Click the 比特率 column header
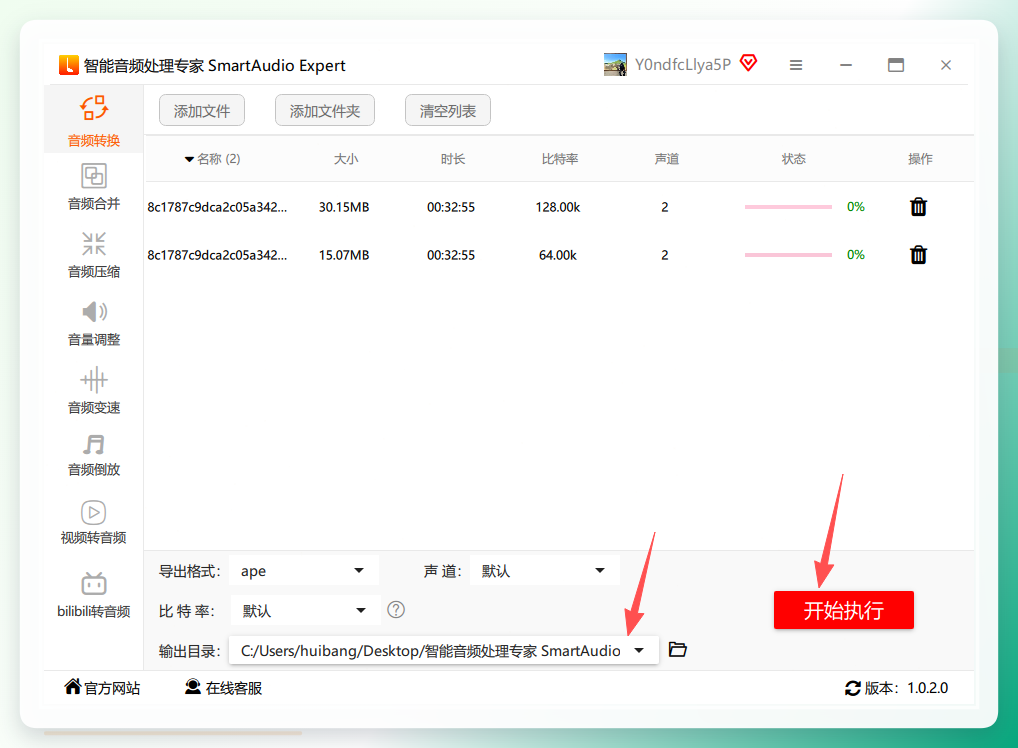 coord(560,159)
